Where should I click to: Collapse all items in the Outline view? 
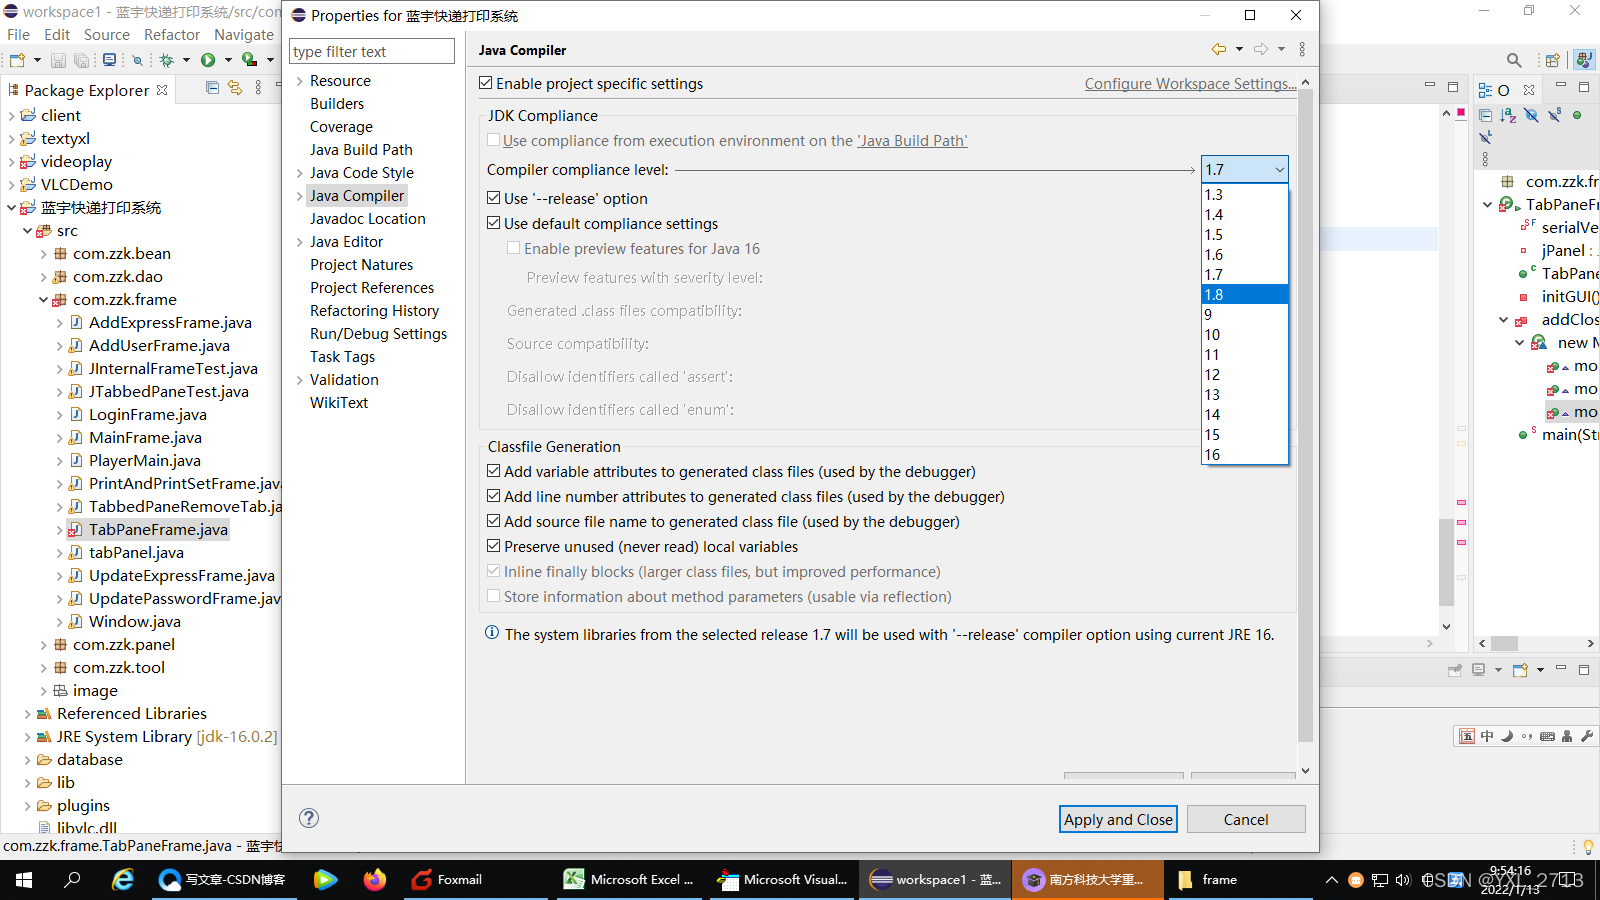pos(1485,115)
